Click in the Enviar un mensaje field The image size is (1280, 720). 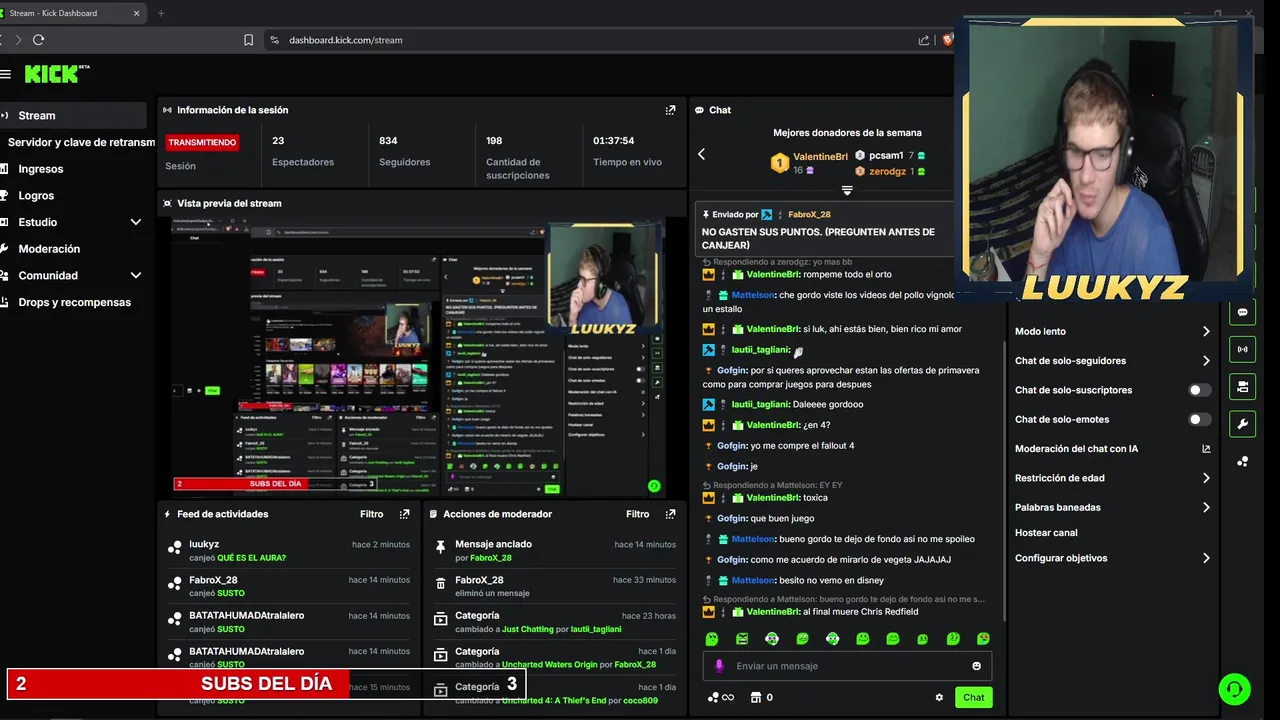coord(845,666)
